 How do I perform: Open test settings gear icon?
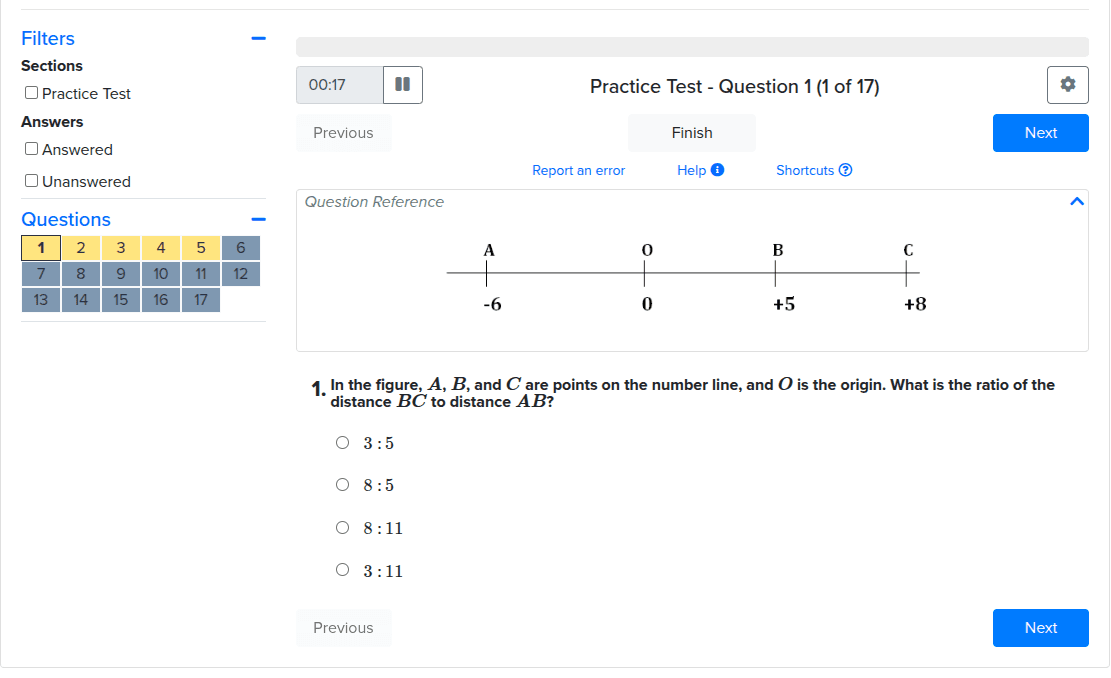click(1068, 85)
